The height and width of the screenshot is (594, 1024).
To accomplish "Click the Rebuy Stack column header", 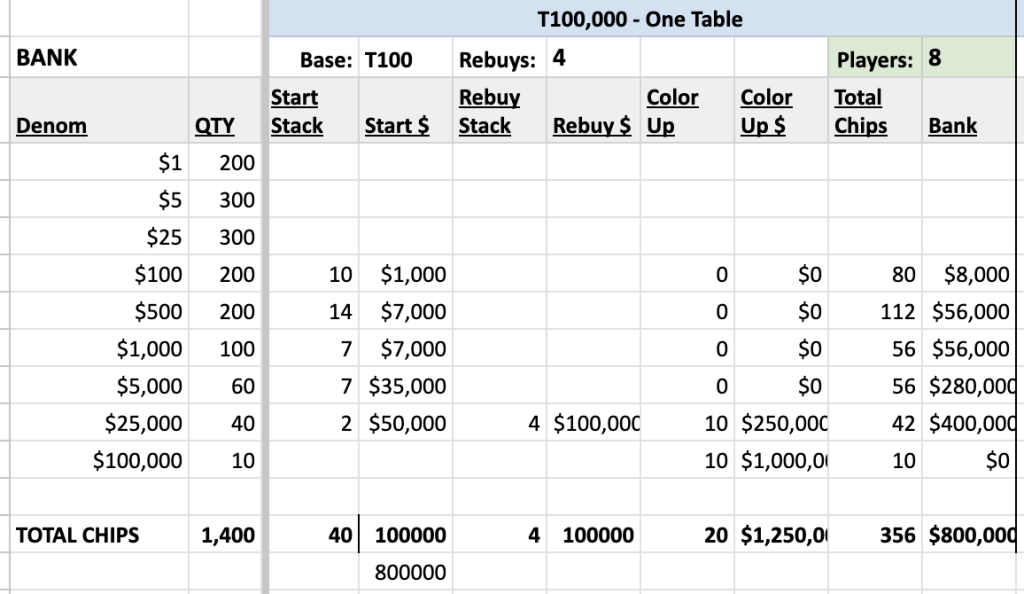I will pyautogui.click(x=499, y=110).
